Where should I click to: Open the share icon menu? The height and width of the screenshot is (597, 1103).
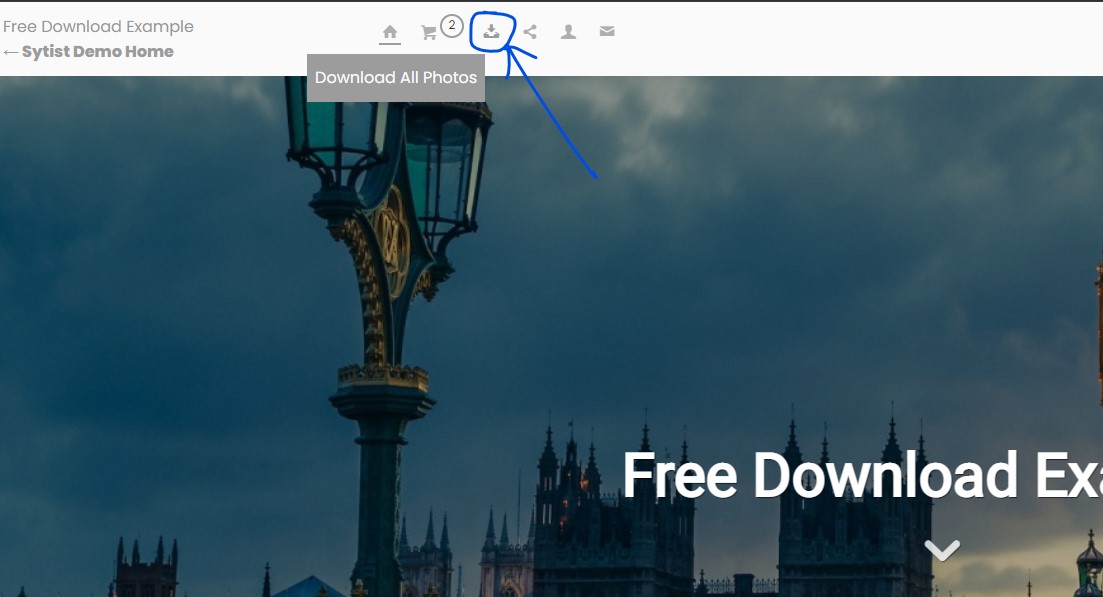[530, 32]
